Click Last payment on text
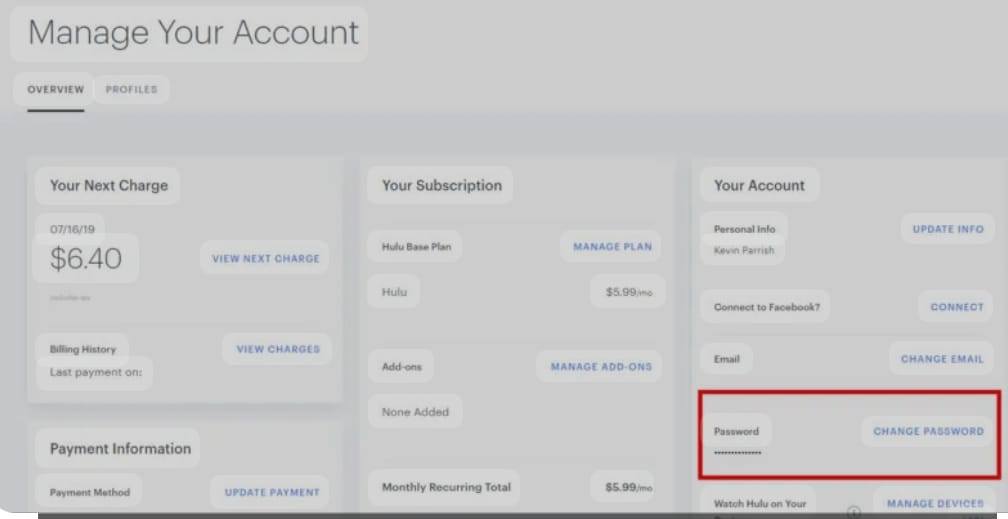The width and height of the screenshot is (1008, 519). click(x=96, y=372)
